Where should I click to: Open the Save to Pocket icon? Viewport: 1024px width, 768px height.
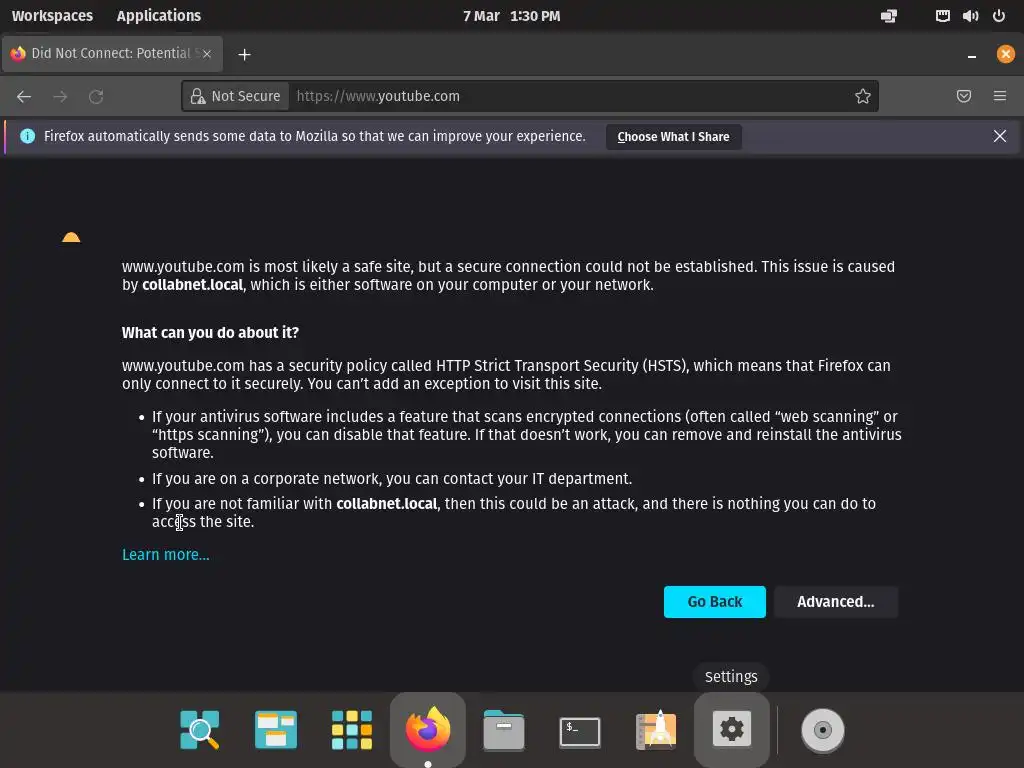(964, 96)
